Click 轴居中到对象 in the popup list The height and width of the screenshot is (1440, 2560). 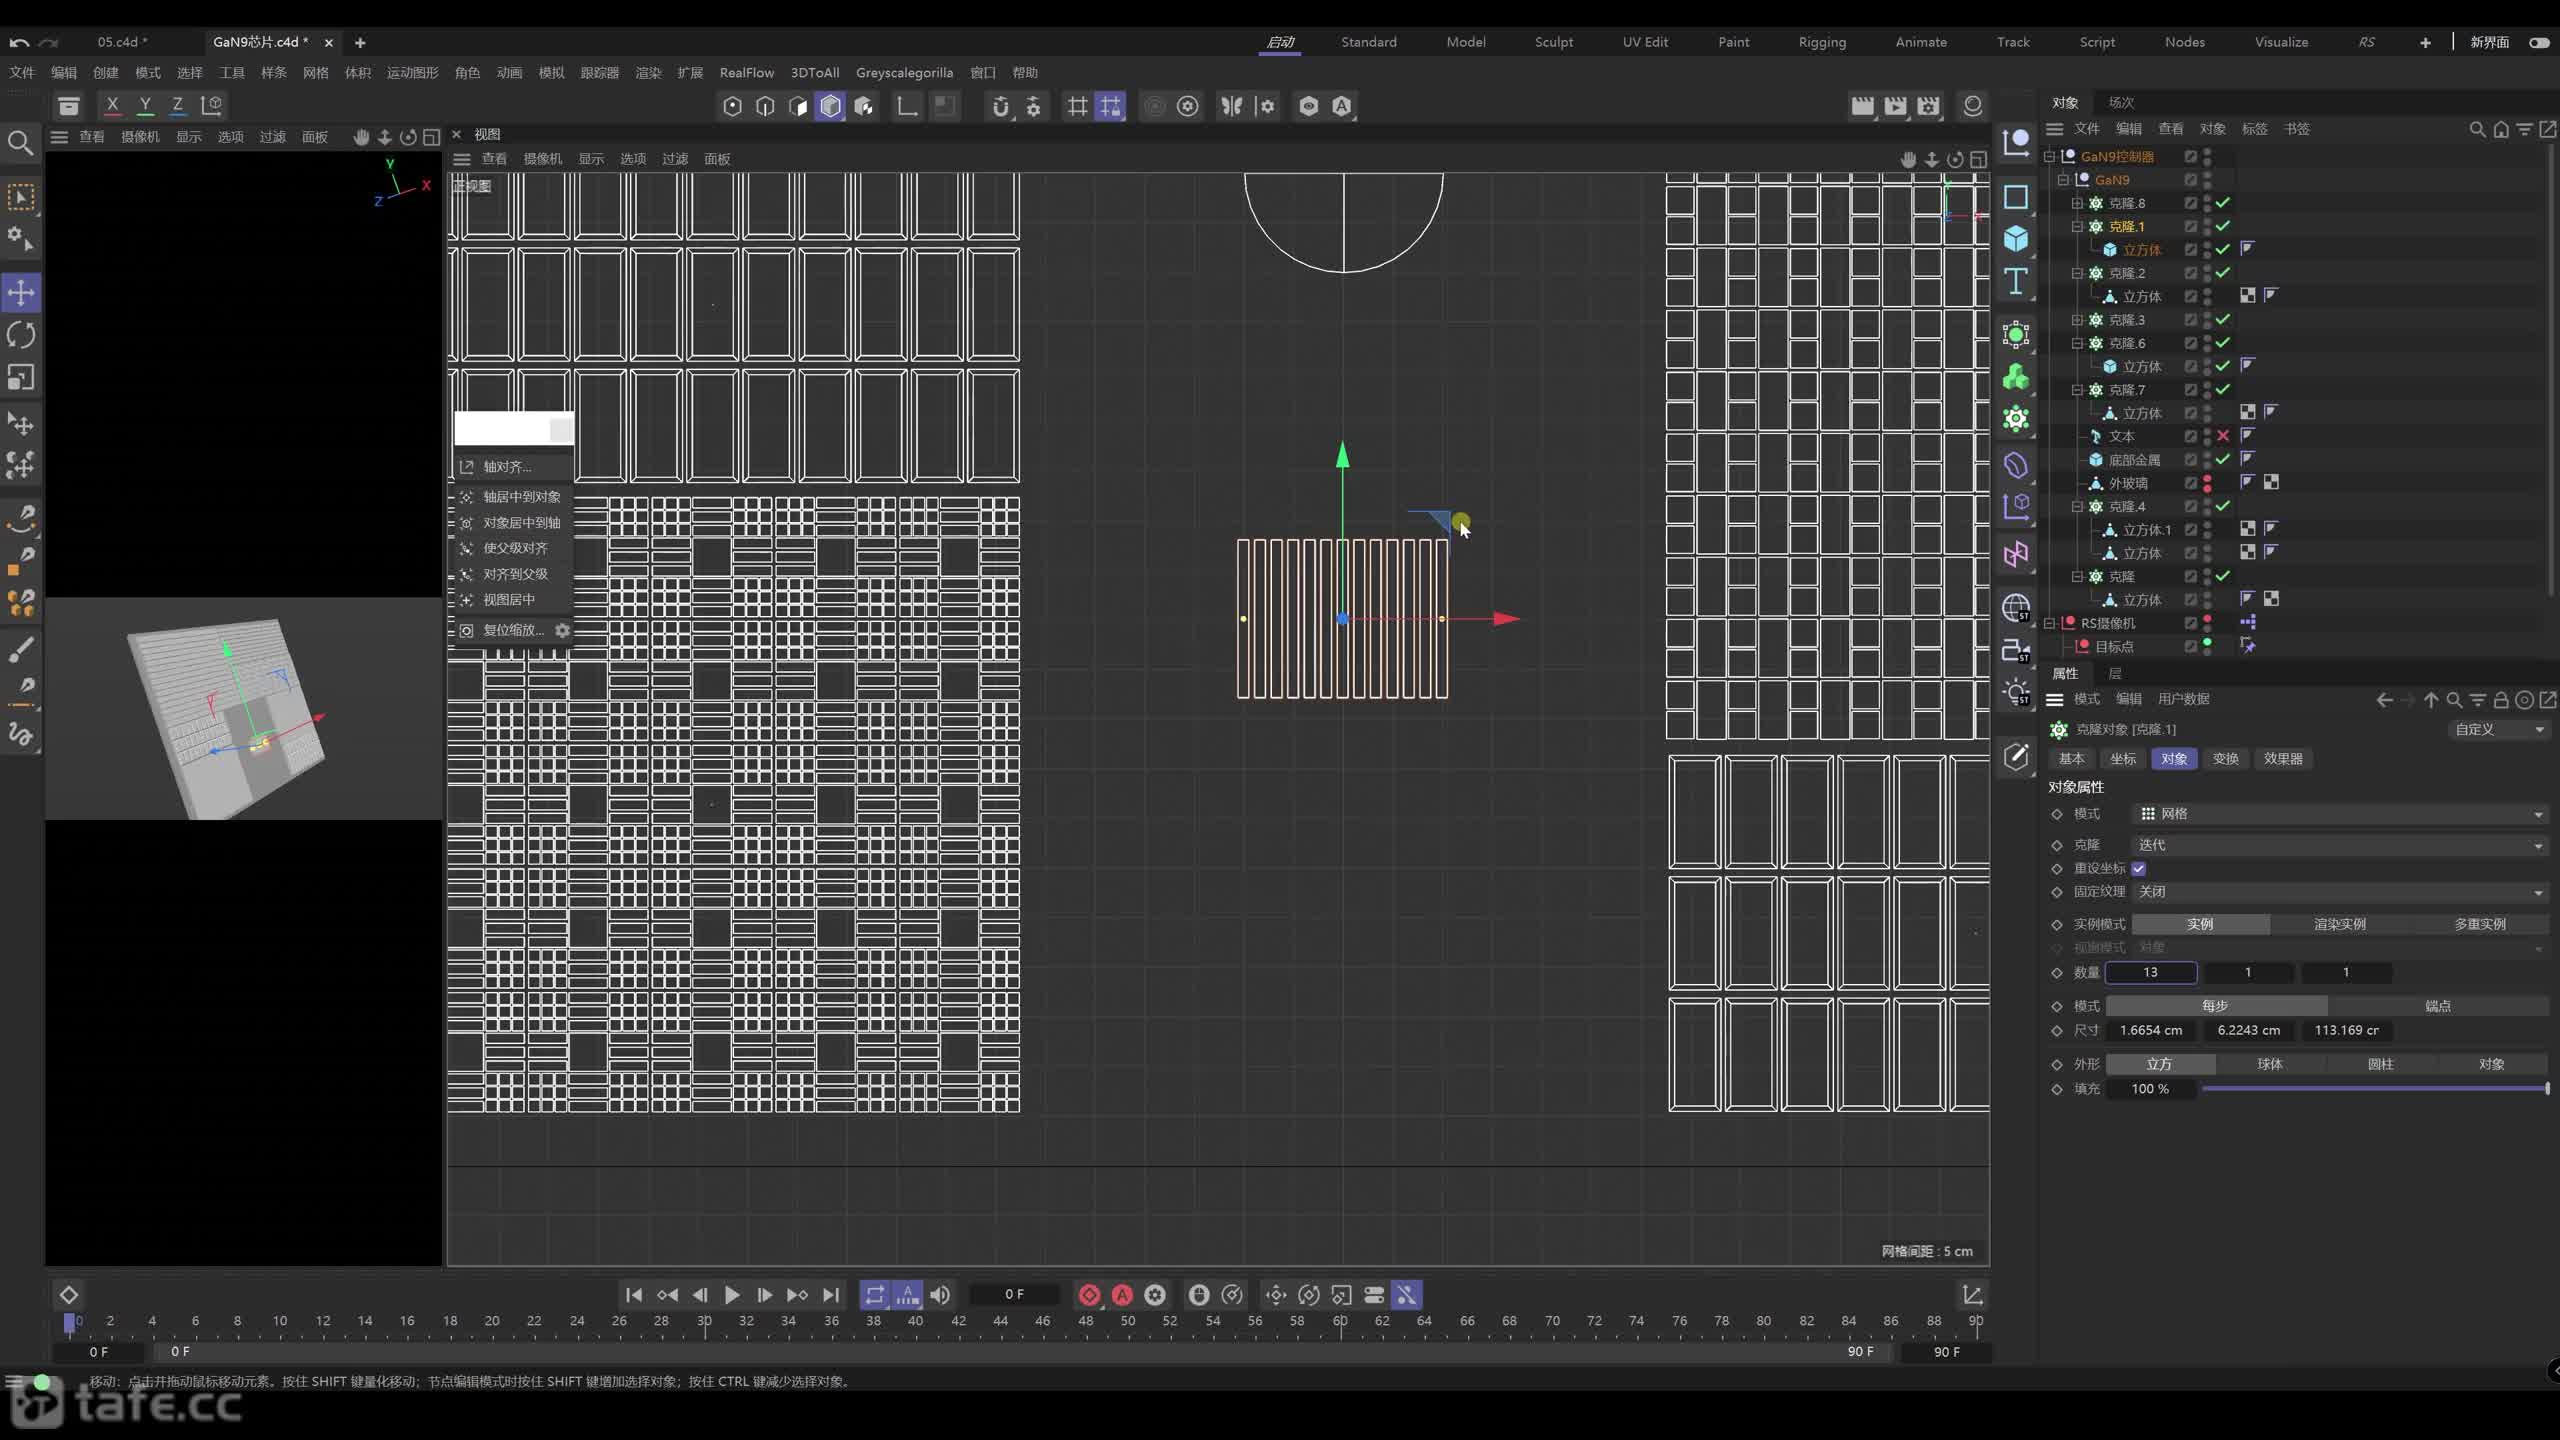point(521,497)
